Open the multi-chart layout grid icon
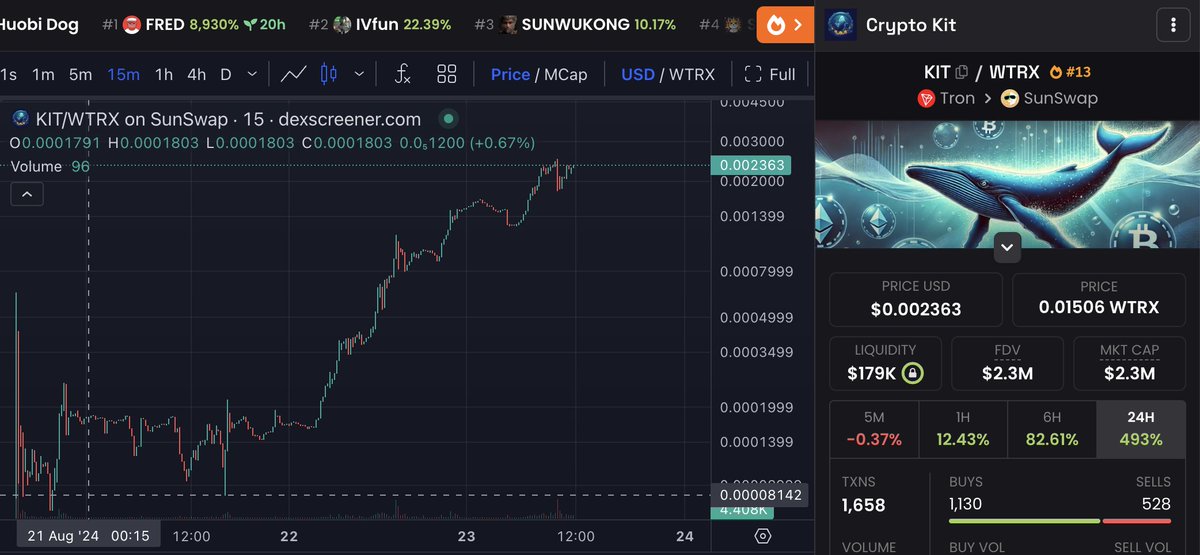The height and width of the screenshot is (555, 1200). pos(447,74)
